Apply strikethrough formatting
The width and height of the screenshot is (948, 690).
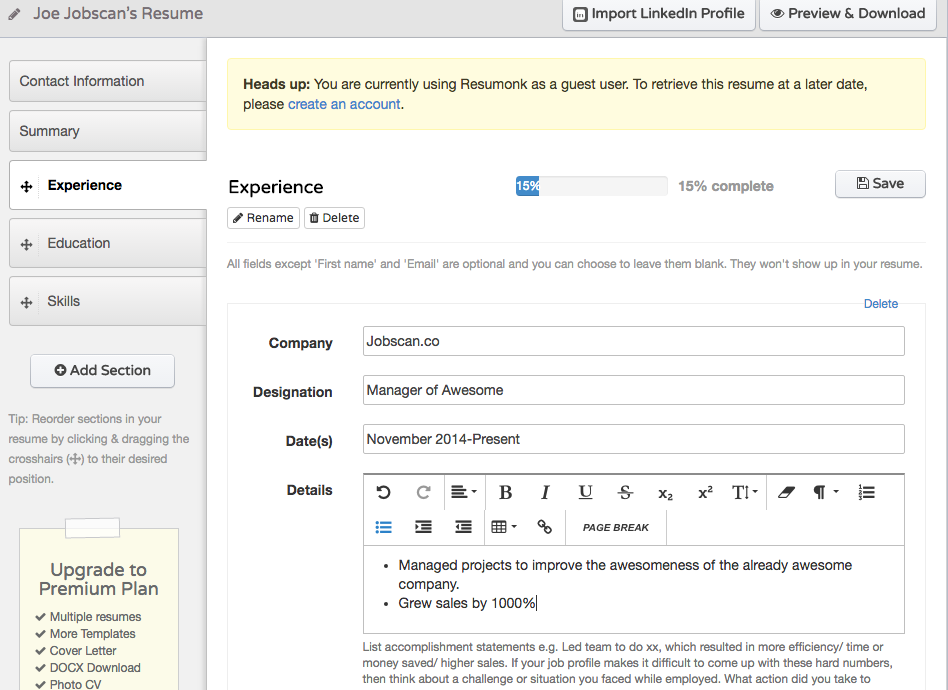pyautogui.click(x=625, y=492)
